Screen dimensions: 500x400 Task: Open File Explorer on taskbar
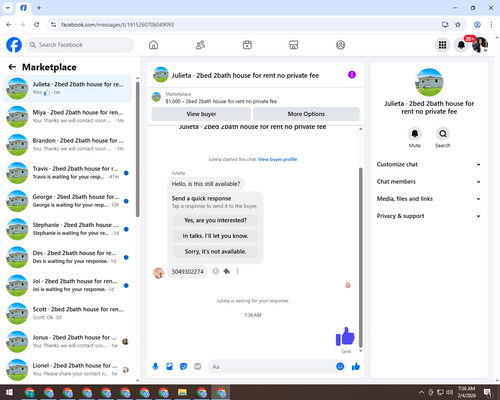(x=182, y=392)
